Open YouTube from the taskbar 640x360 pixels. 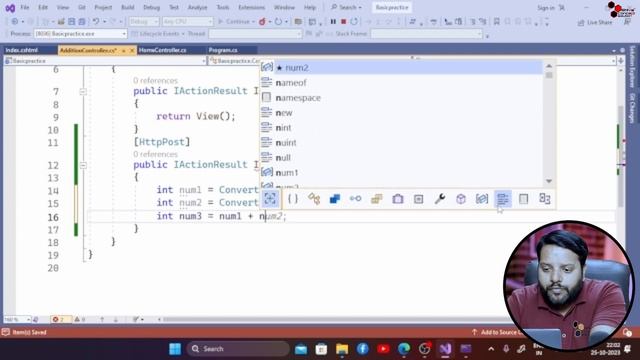[x=383, y=349]
